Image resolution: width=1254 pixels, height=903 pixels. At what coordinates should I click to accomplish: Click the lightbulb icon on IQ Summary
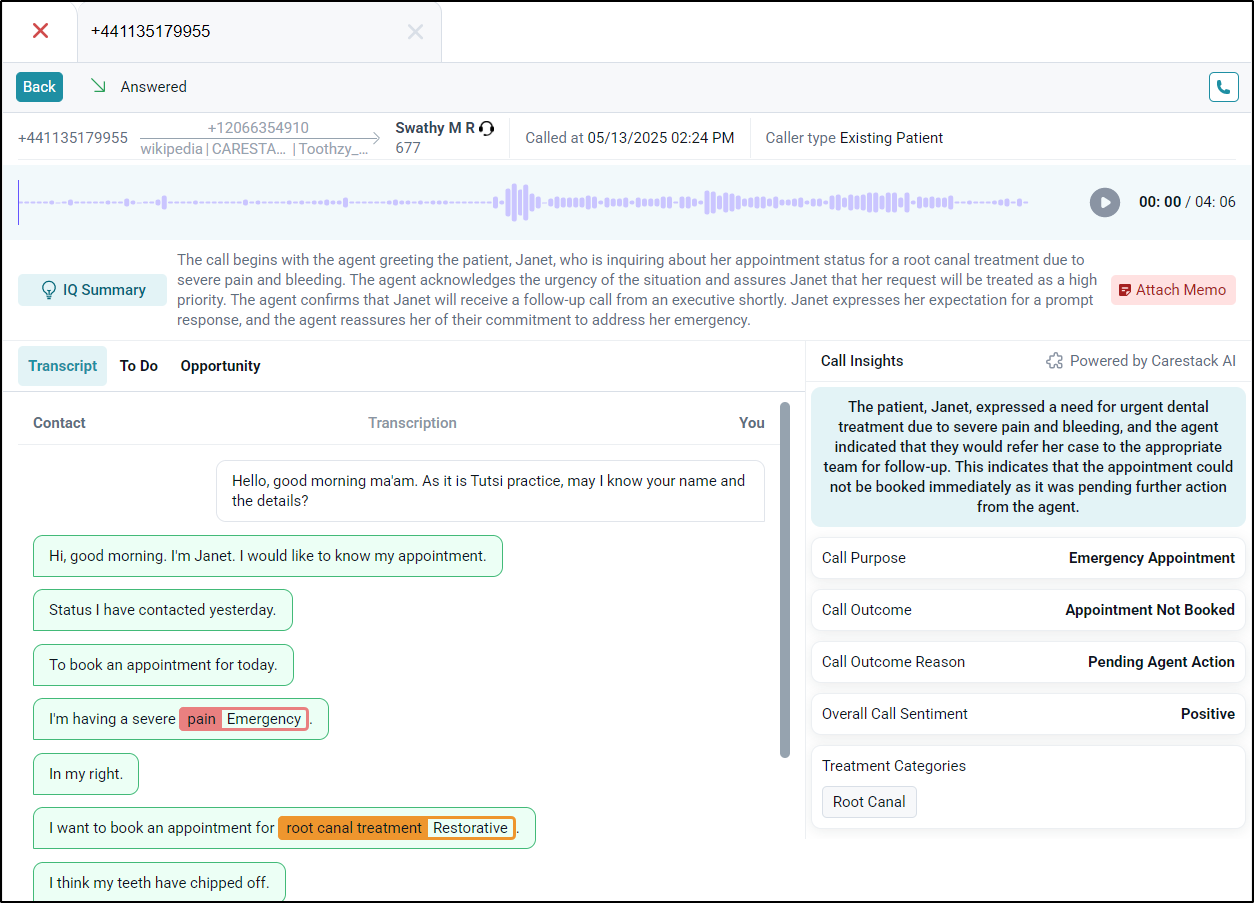(x=49, y=290)
